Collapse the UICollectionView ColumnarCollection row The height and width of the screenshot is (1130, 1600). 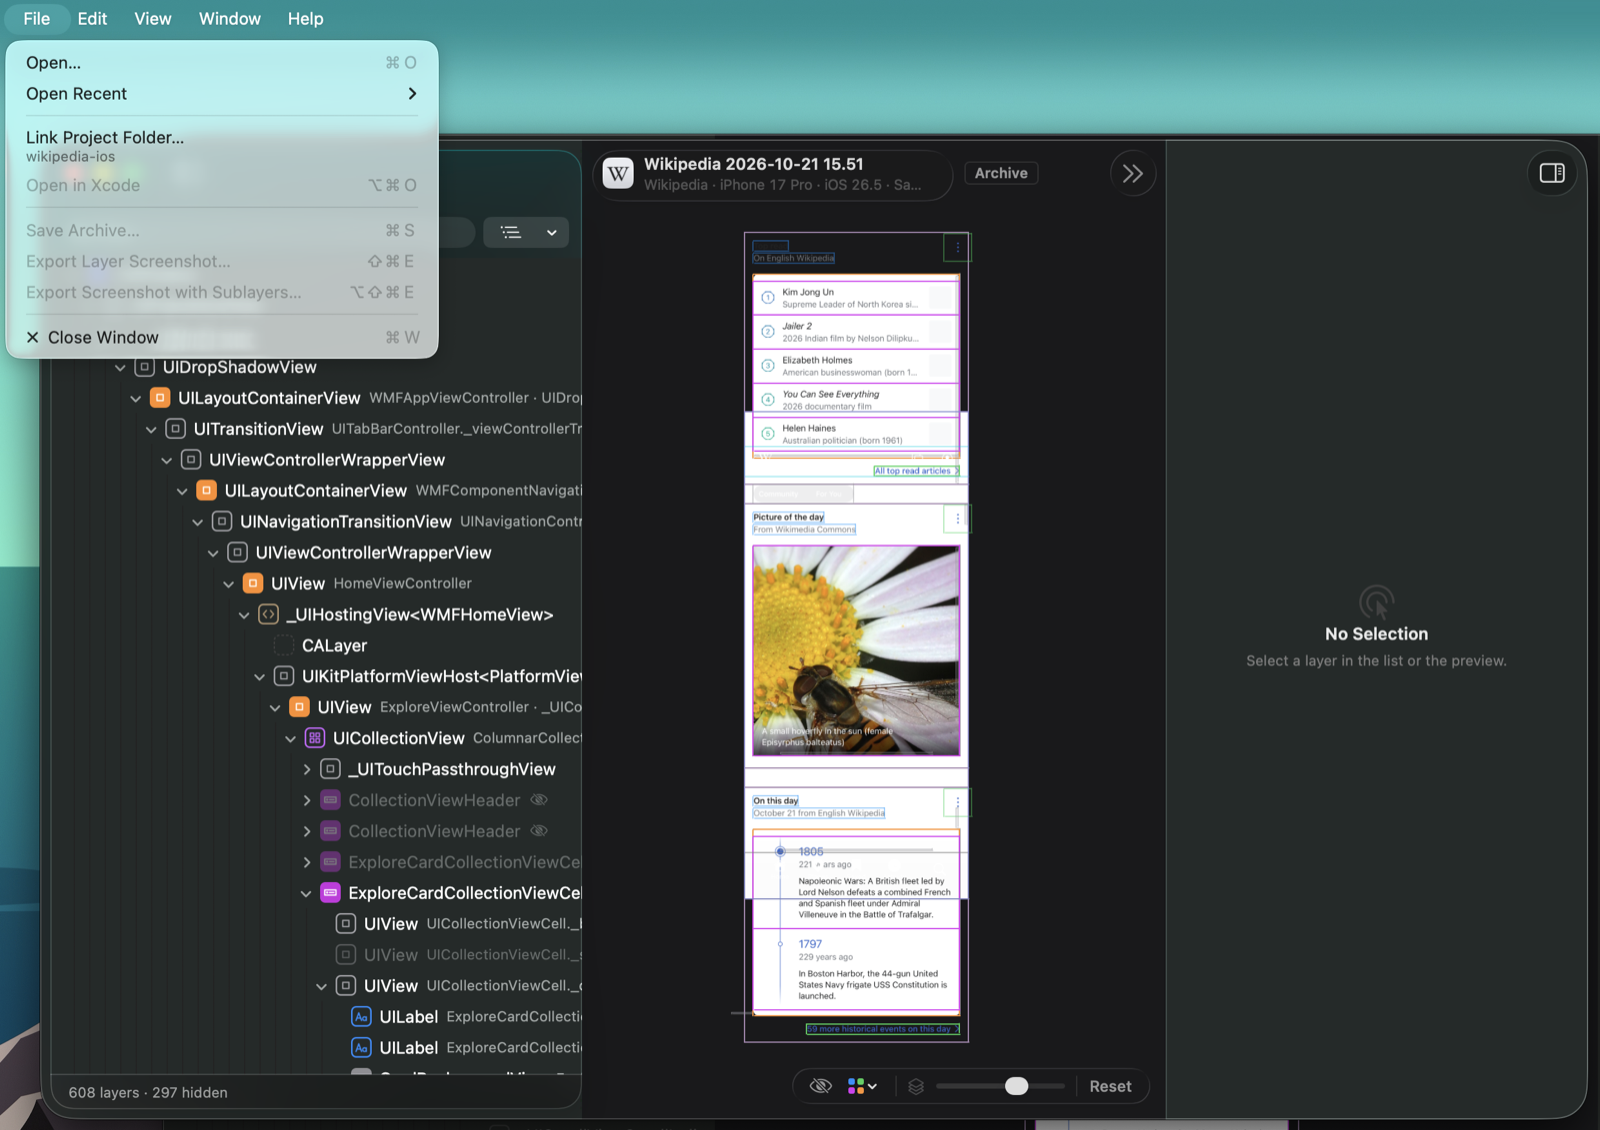pos(290,738)
